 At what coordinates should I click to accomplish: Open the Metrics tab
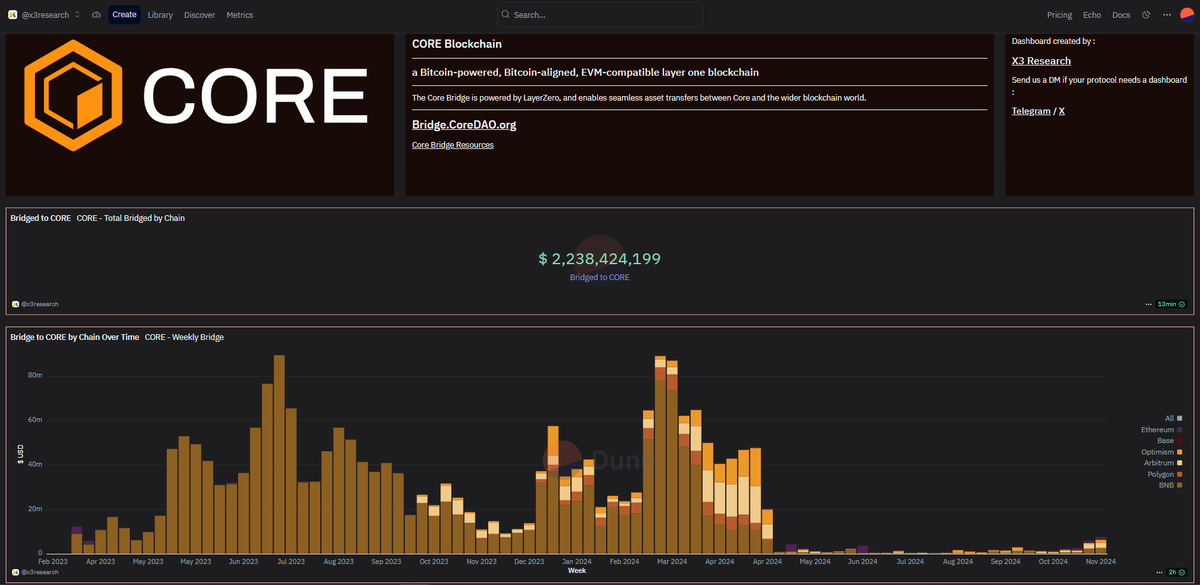pos(240,15)
